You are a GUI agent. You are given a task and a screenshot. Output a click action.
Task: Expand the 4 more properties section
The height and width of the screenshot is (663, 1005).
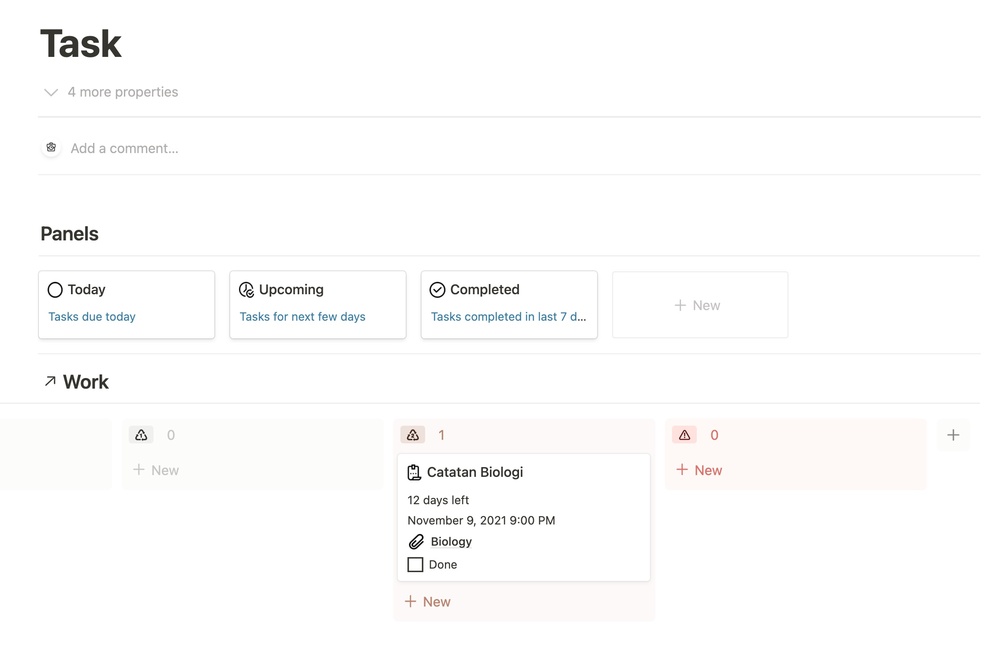point(51,92)
